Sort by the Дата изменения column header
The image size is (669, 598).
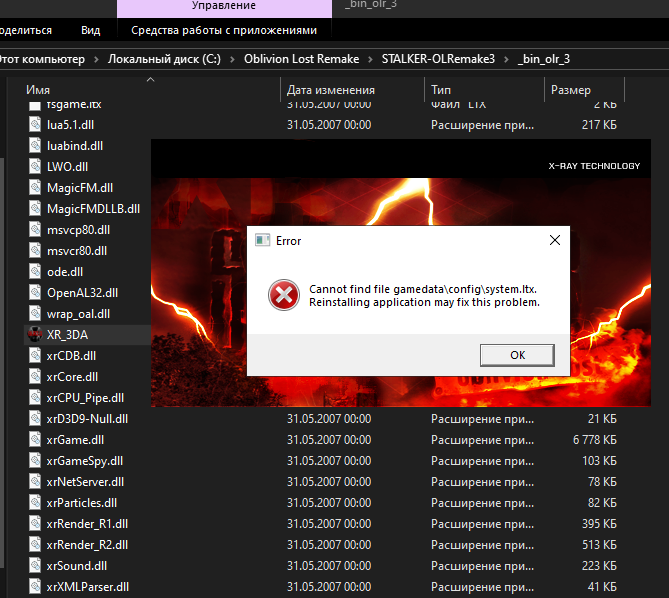[x=331, y=90]
